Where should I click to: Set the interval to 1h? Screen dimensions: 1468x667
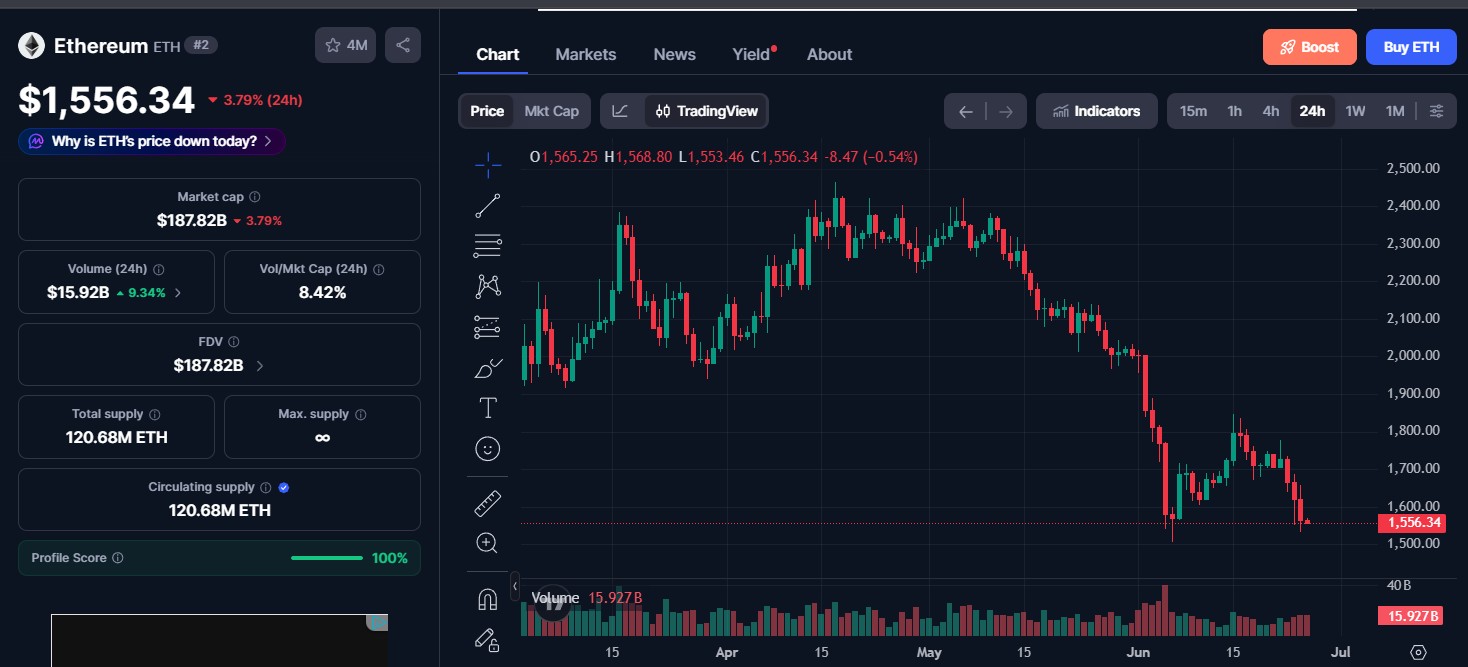tap(1235, 111)
